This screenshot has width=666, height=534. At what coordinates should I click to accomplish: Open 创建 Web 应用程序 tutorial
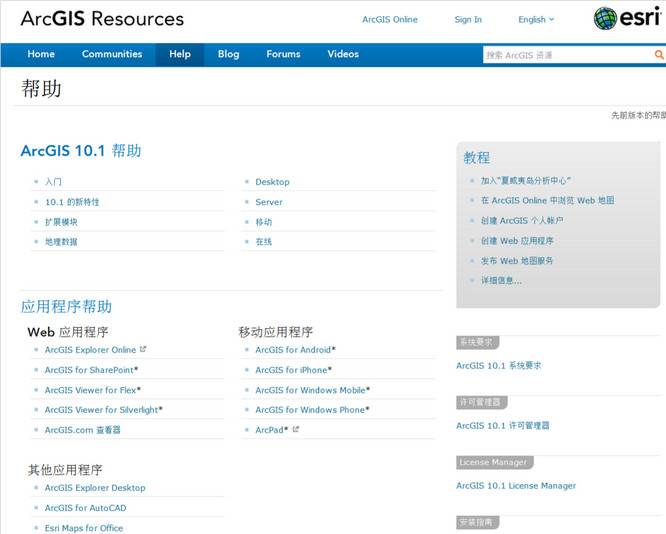[x=517, y=241]
